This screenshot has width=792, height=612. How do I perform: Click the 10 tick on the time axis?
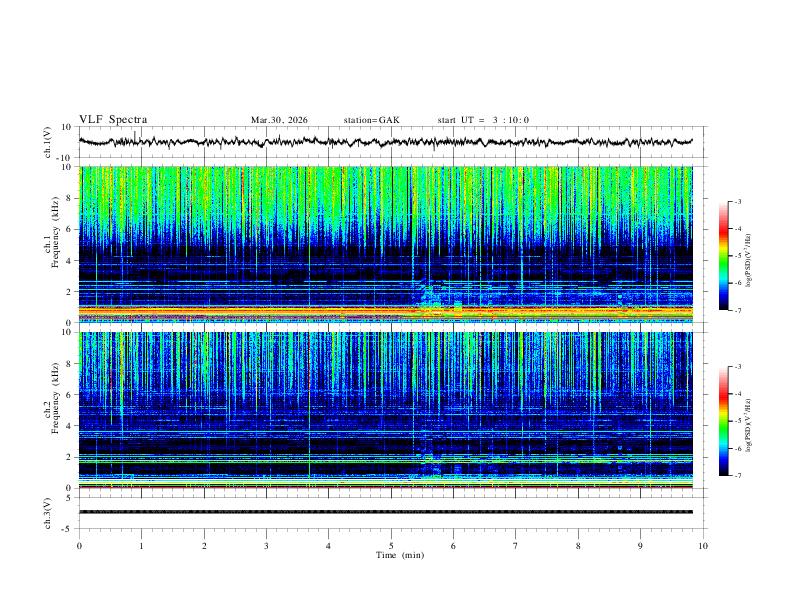(x=703, y=546)
